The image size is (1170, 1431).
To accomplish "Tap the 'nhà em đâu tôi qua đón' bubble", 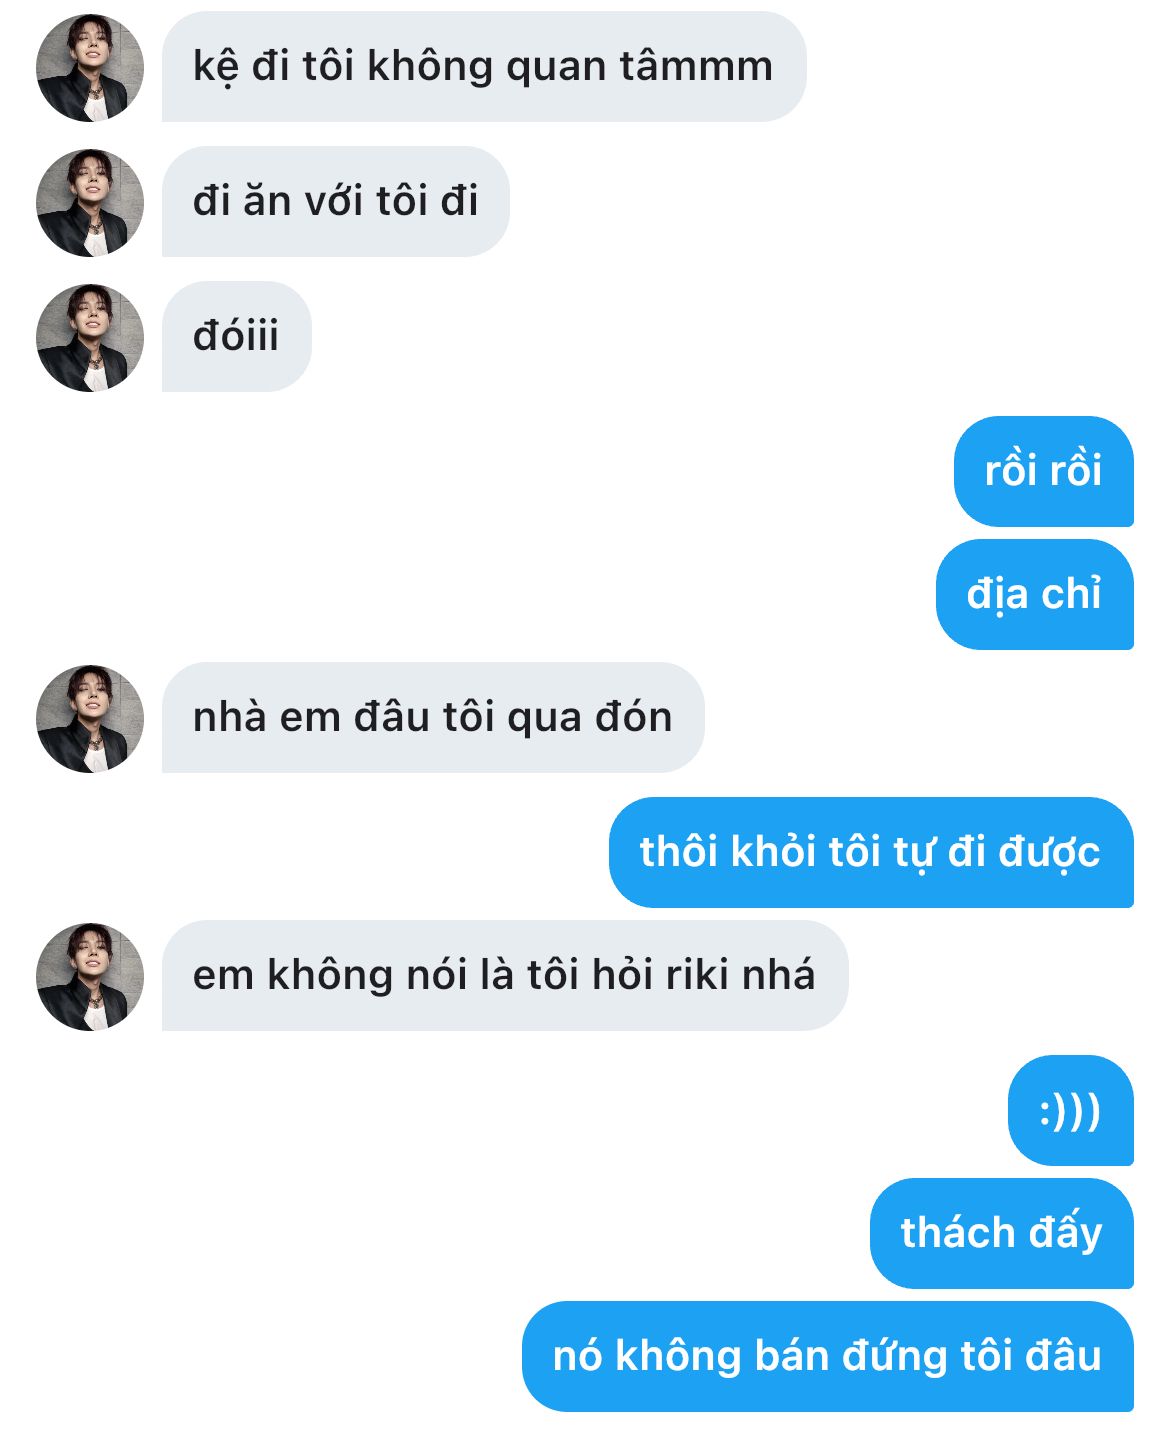I will click(432, 718).
